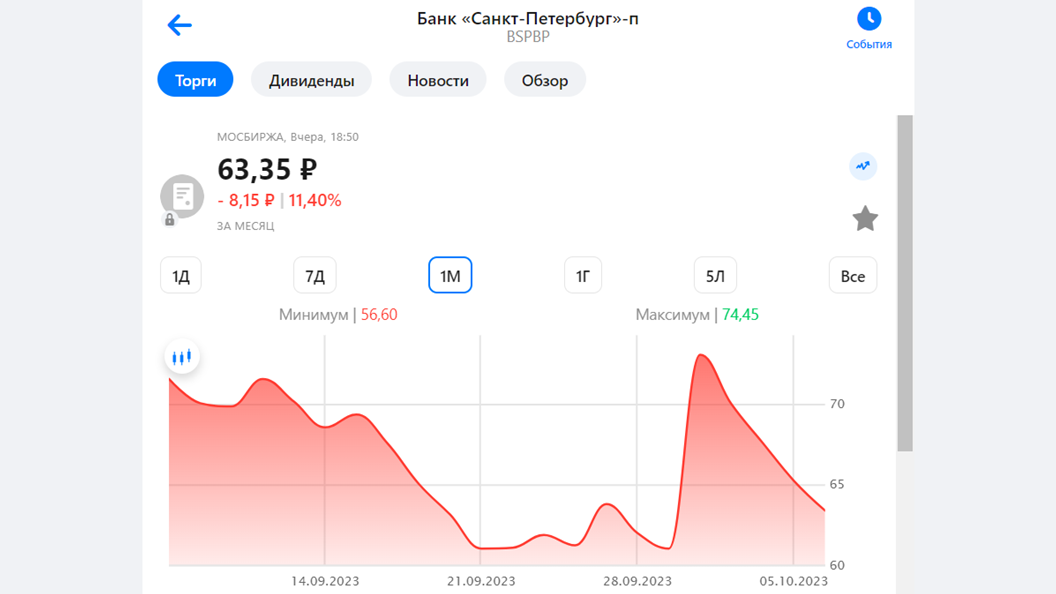The height and width of the screenshot is (594, 1056).
Task: Open the Торги tab
Action: coord(195,79)
